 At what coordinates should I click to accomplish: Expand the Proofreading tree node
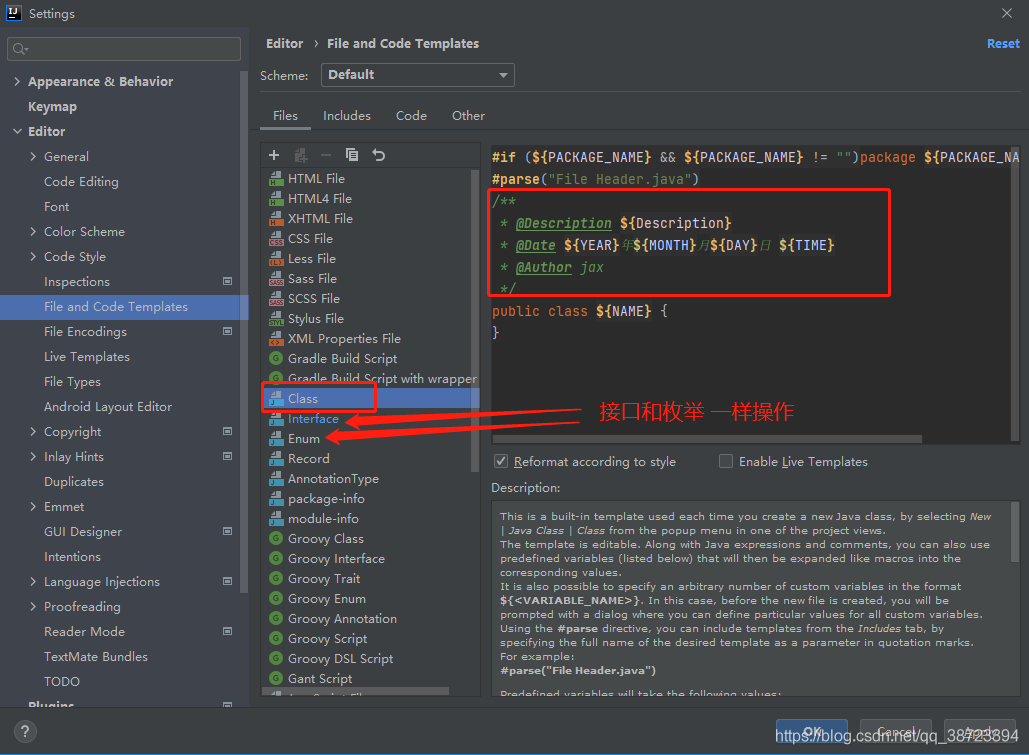coord(33,606)
